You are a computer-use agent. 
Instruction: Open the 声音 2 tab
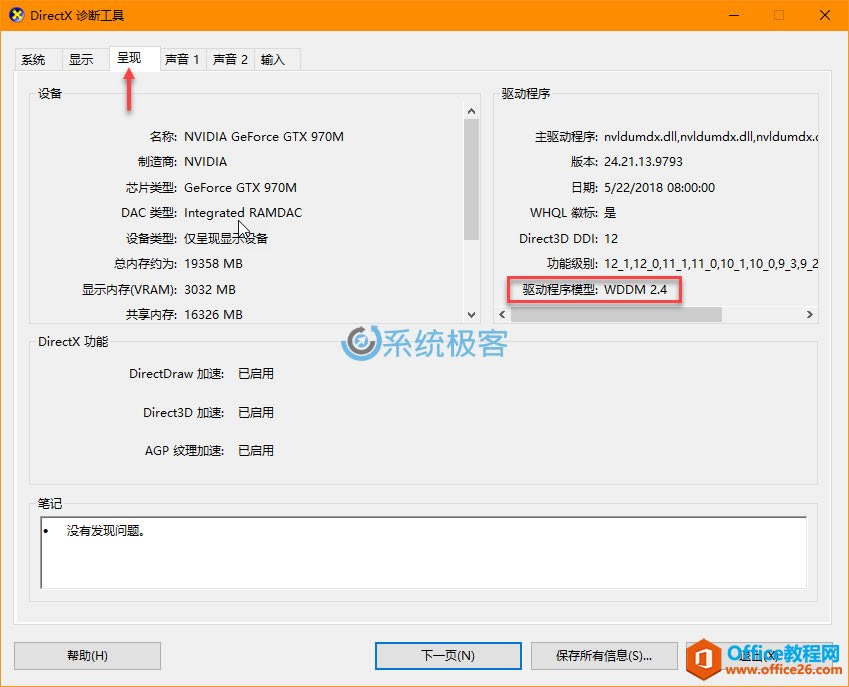[230, 60]
